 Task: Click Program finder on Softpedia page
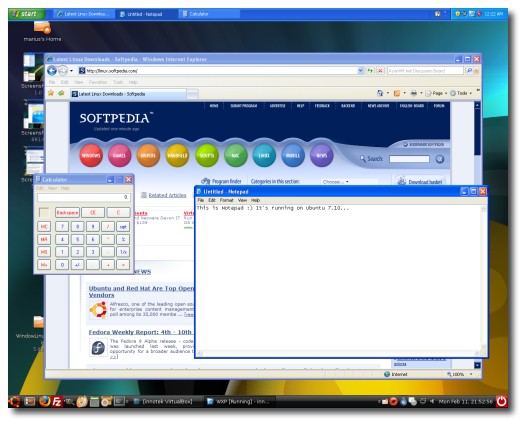point(221,181)
